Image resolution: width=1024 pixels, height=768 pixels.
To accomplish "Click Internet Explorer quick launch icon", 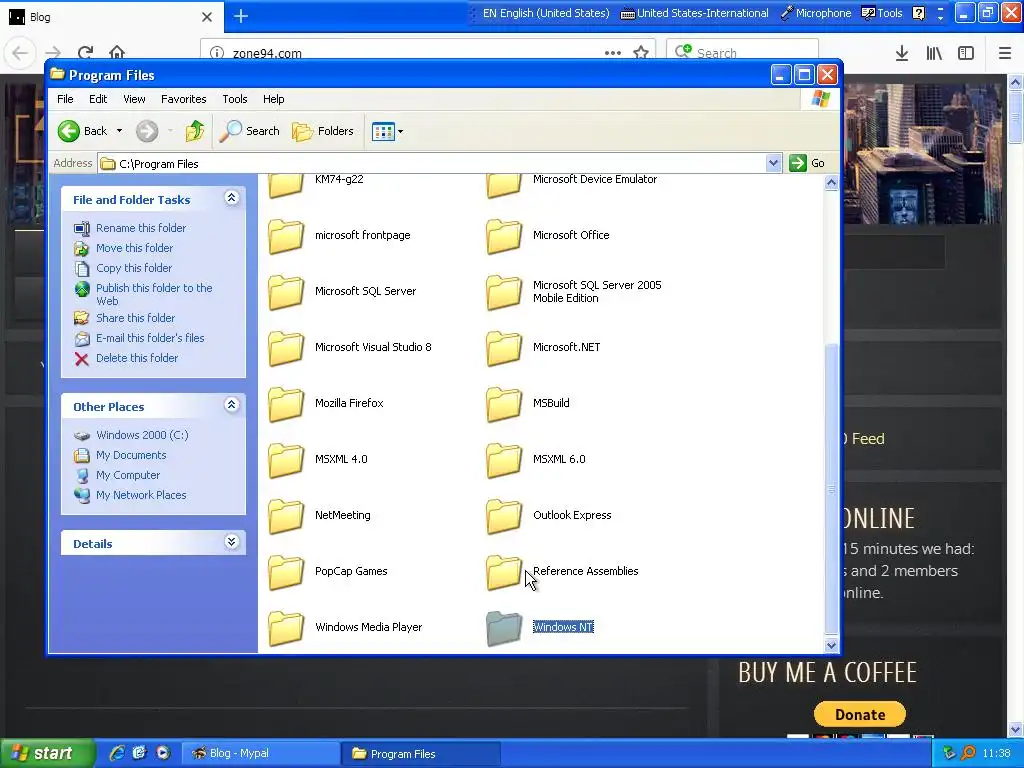I will (117, 753).
